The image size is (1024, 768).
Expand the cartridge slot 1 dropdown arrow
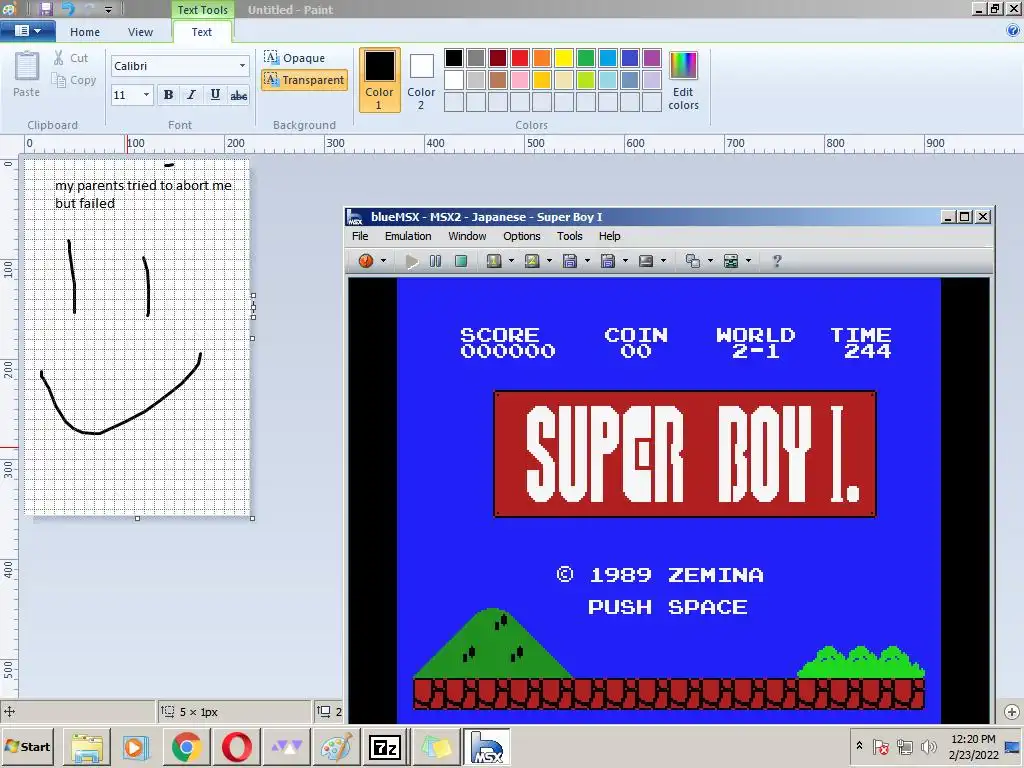pyautogui.click(x=511, y=261)
